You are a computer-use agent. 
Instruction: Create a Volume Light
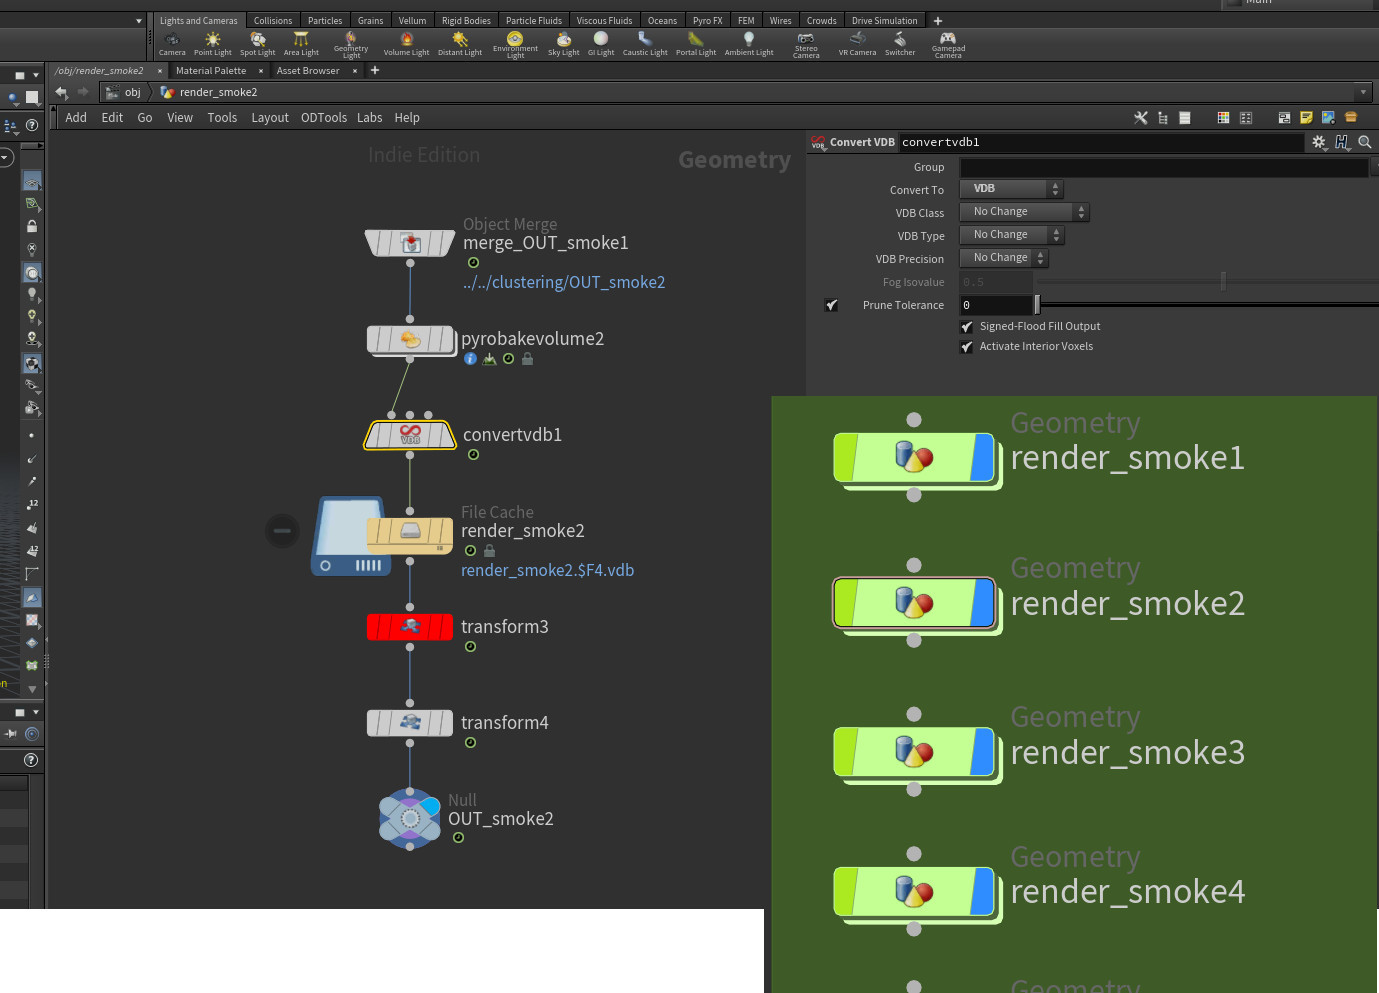(406, 43)
